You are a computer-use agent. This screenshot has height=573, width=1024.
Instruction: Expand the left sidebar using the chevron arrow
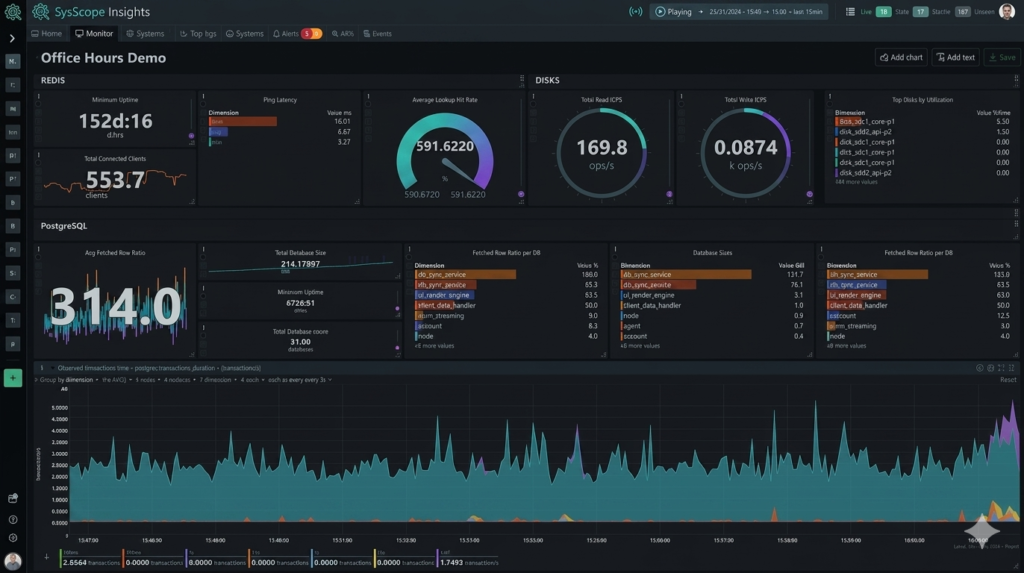pyautogui.click(x=12, y=39)
